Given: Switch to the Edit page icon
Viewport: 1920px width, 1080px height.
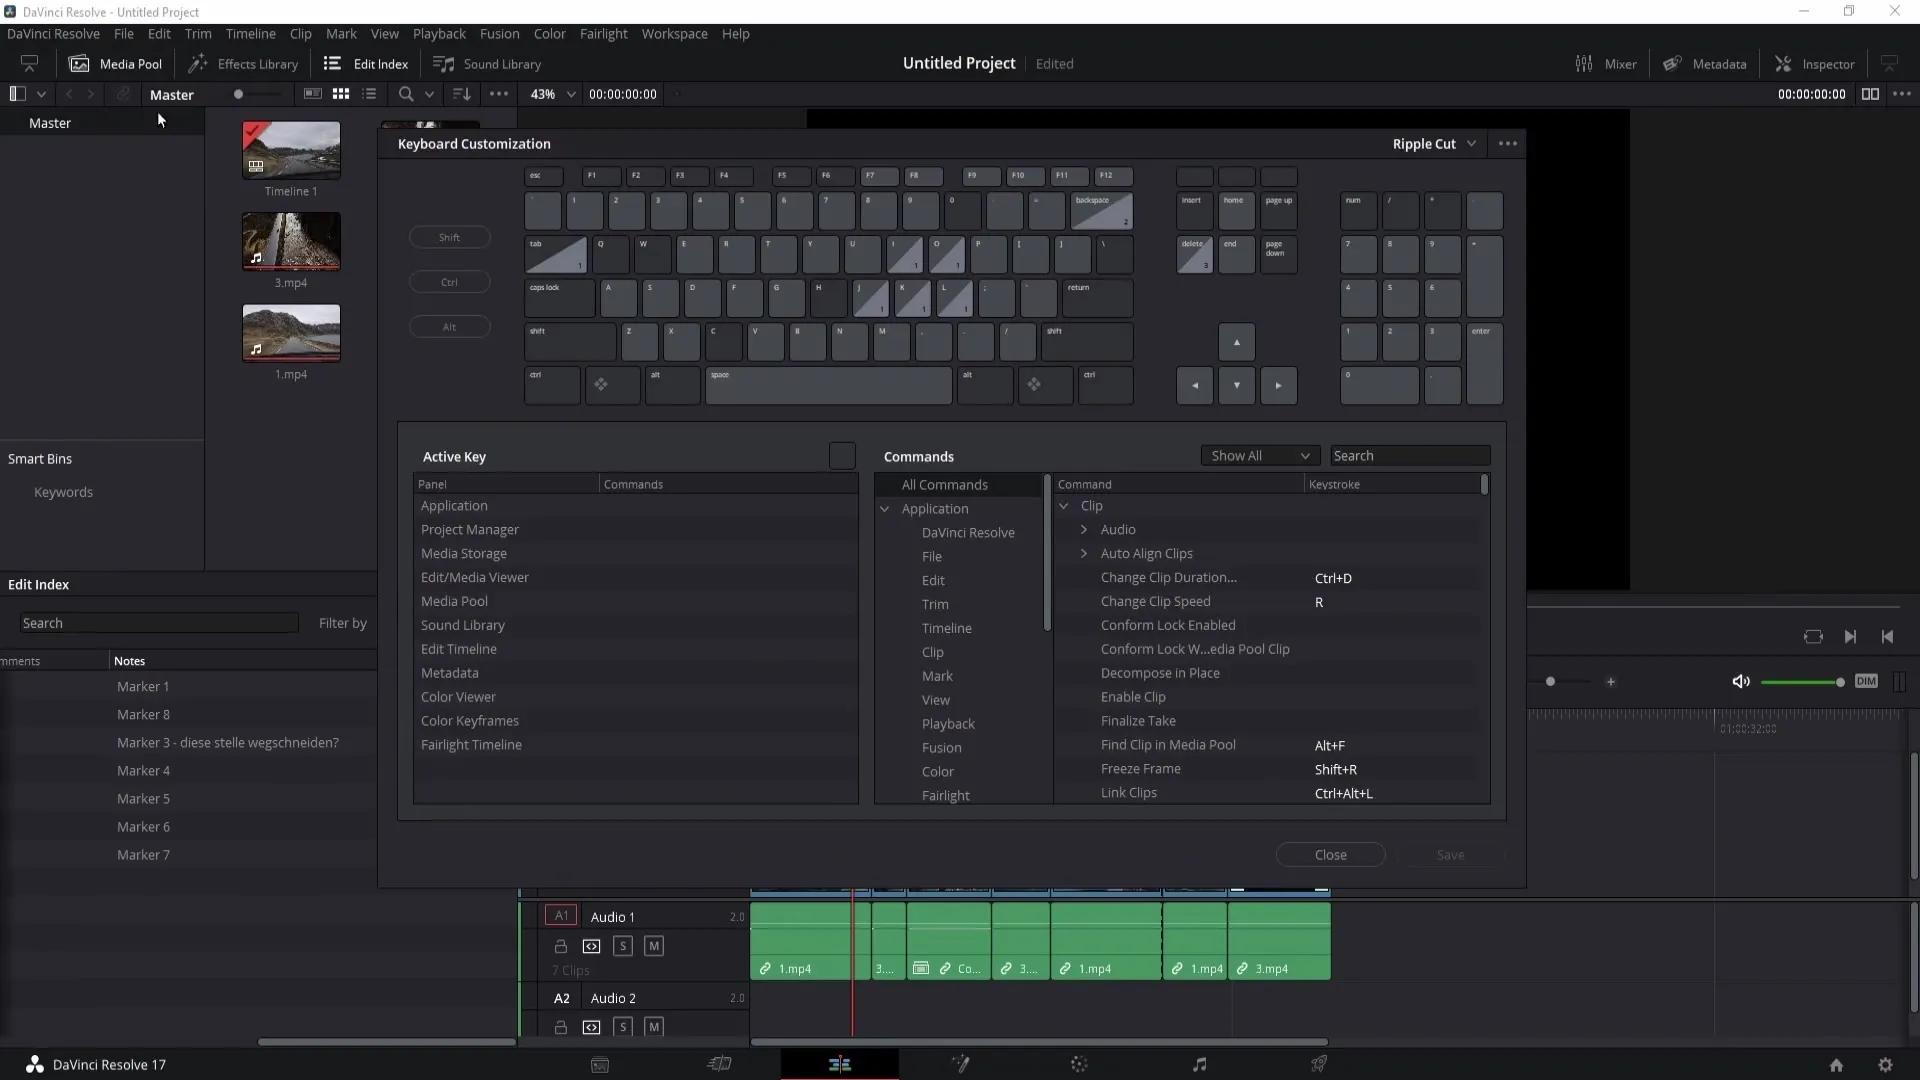Looking at the screenshot, I should pyautogui.click(x=840, y=1065).
